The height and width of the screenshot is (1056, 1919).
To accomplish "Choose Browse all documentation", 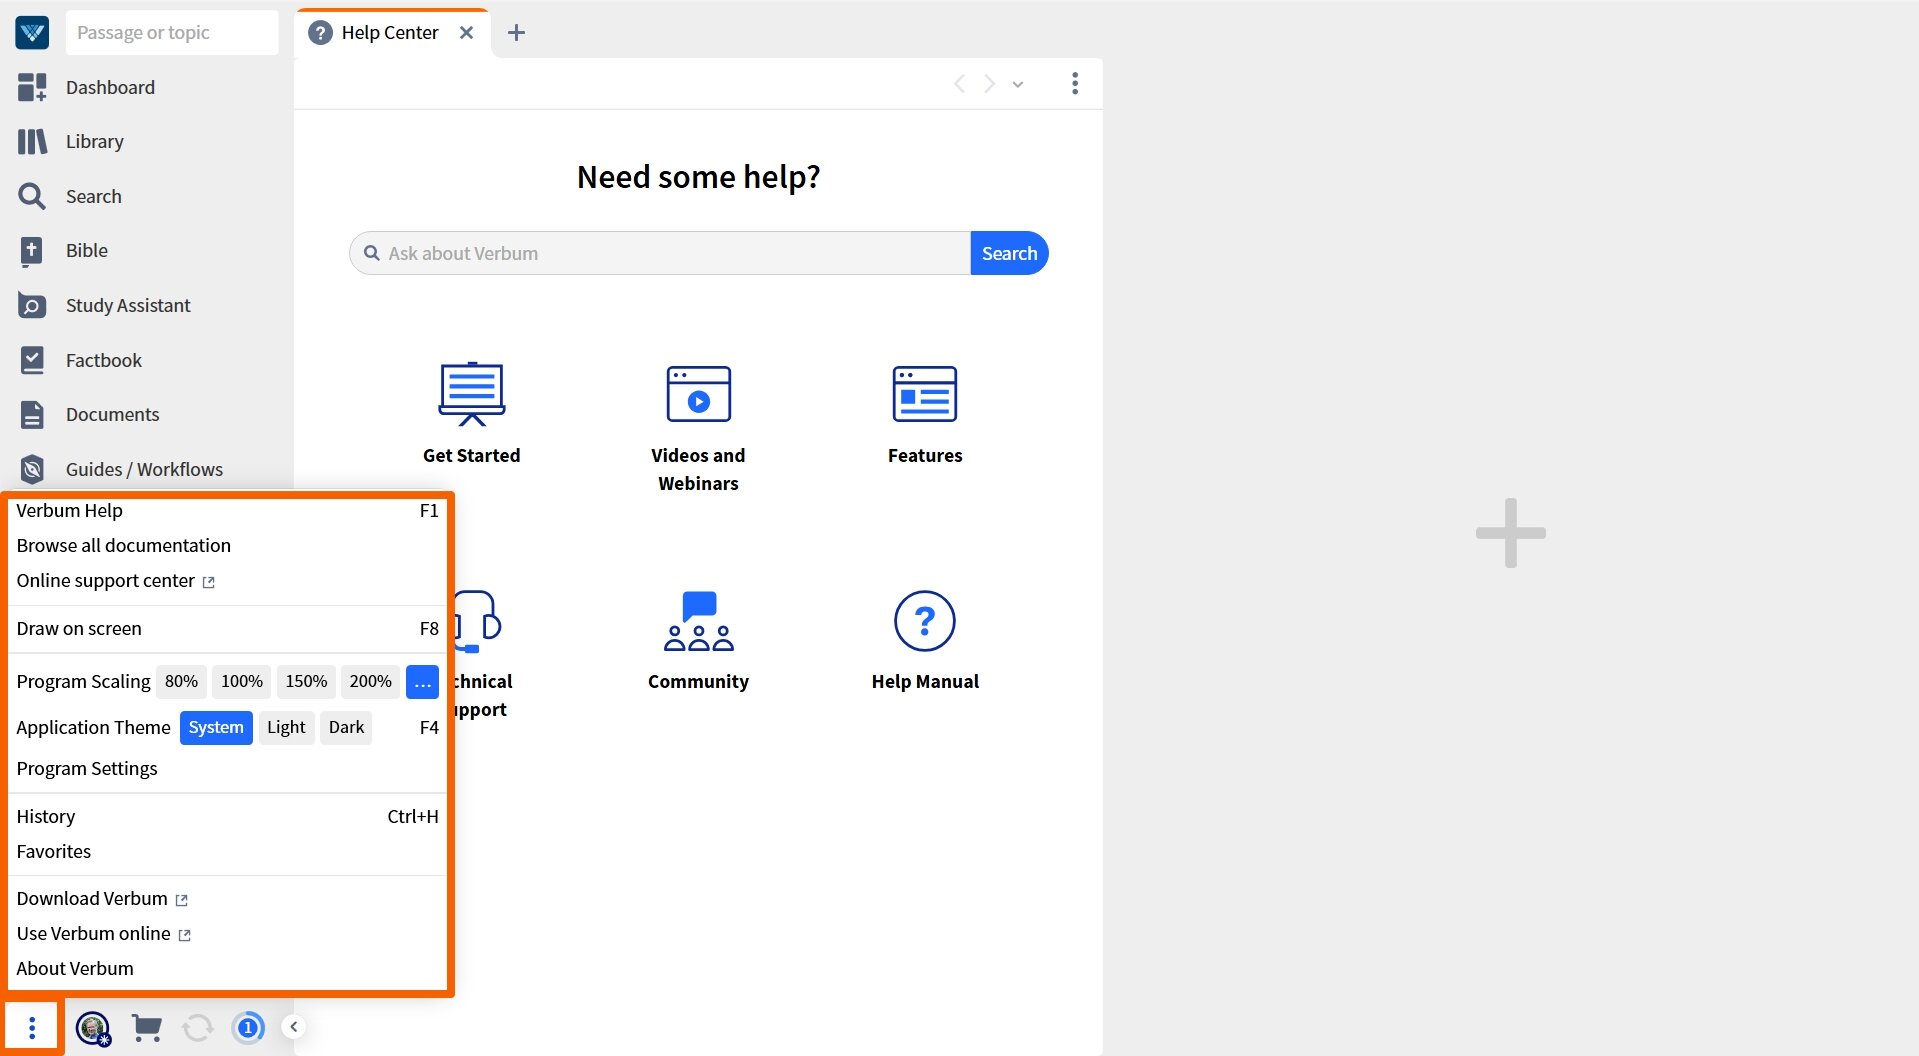I will point(227,546).
